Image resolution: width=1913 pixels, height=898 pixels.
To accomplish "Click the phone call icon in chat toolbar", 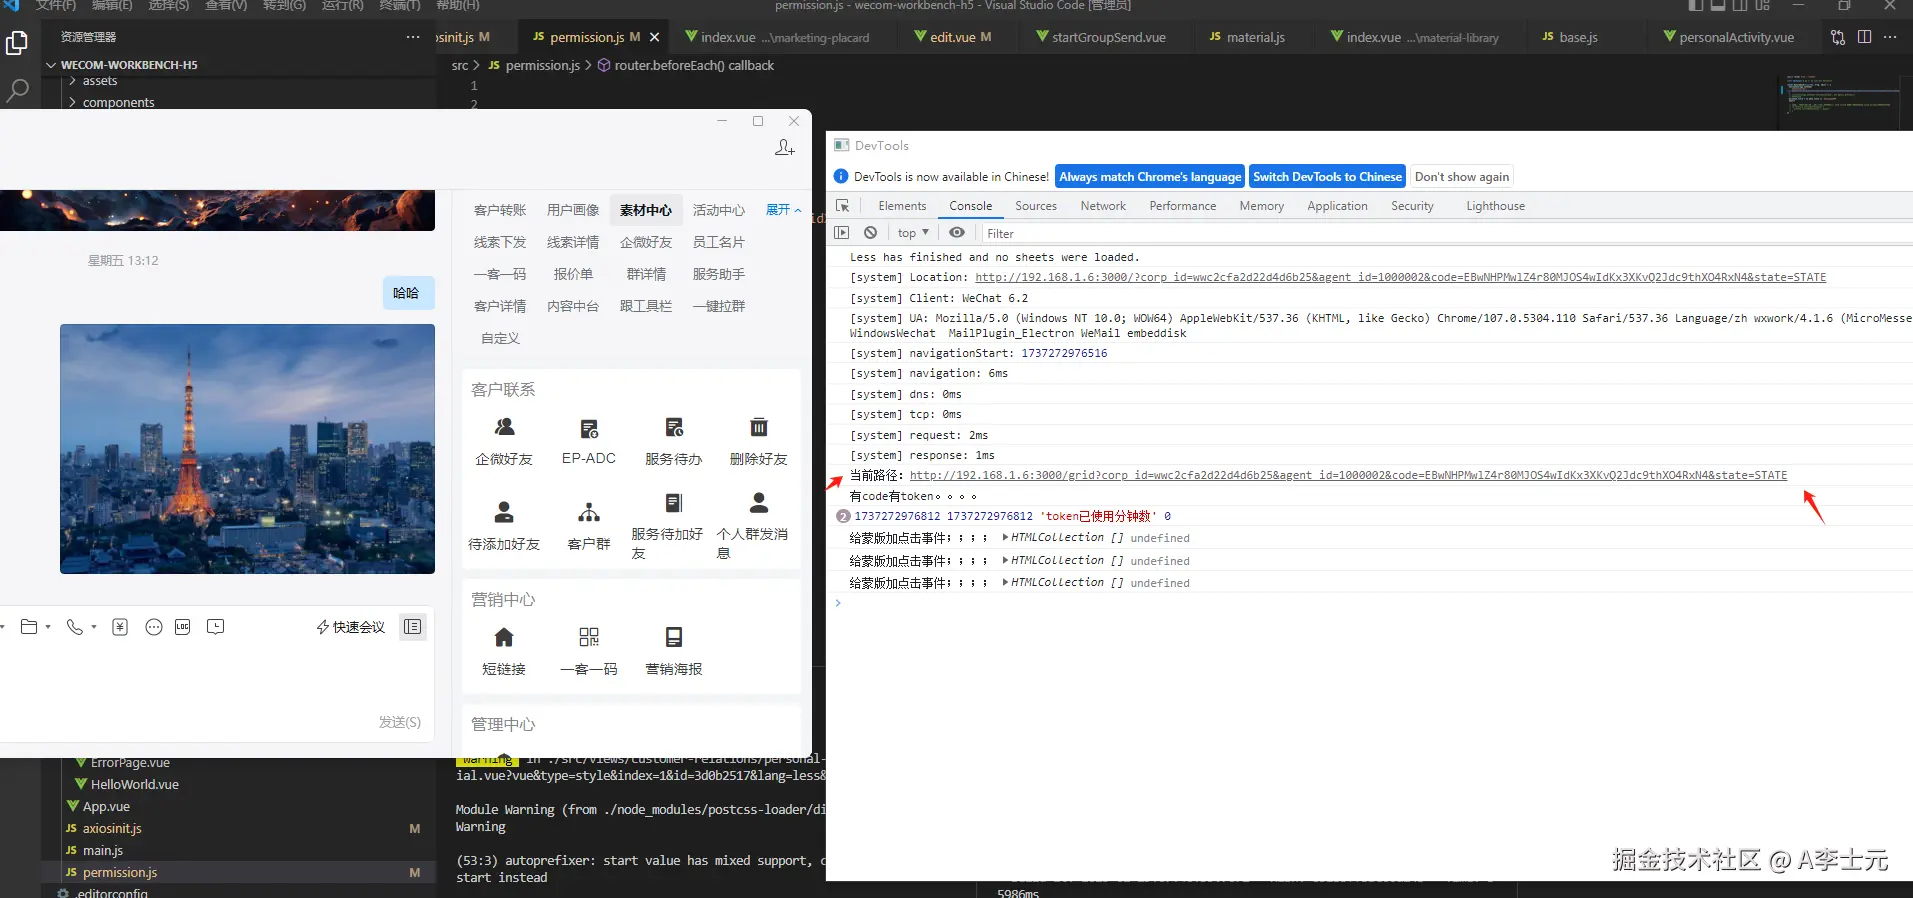I will point(75,627).
